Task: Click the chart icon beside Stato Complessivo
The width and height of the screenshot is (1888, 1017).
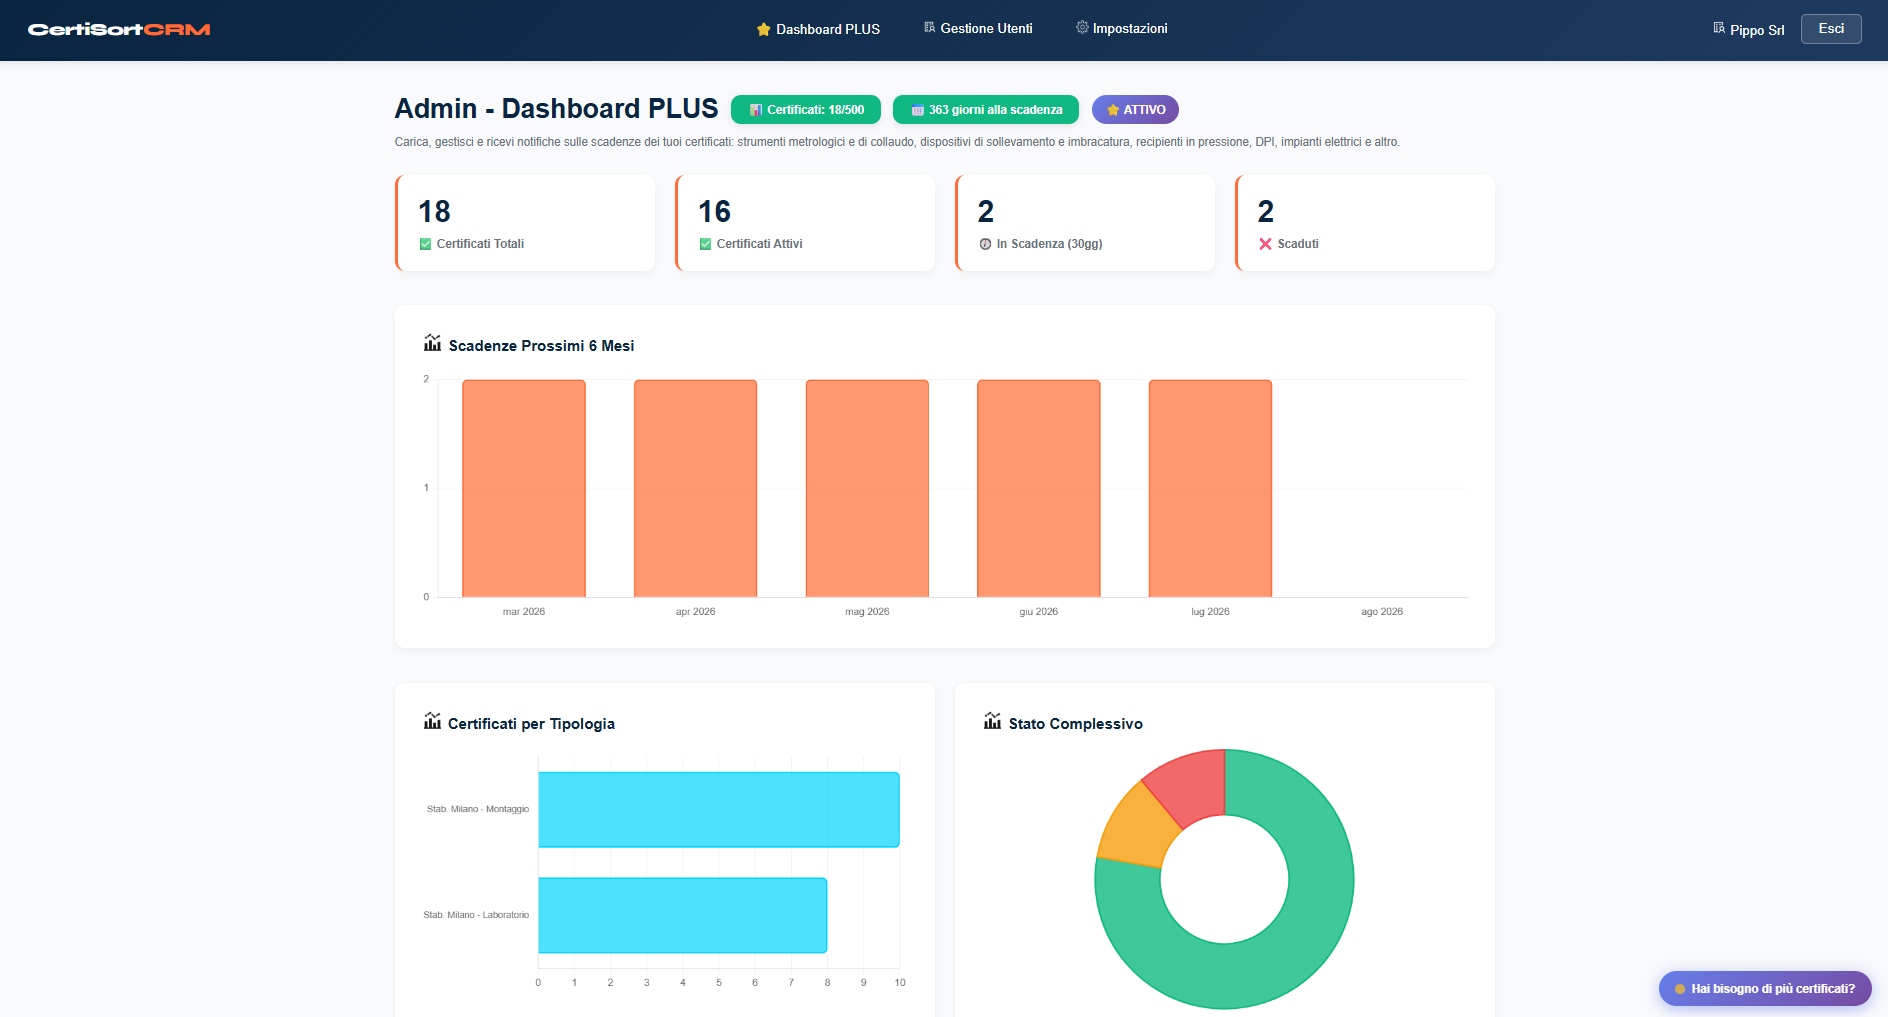Action: [x=991, y=722]
